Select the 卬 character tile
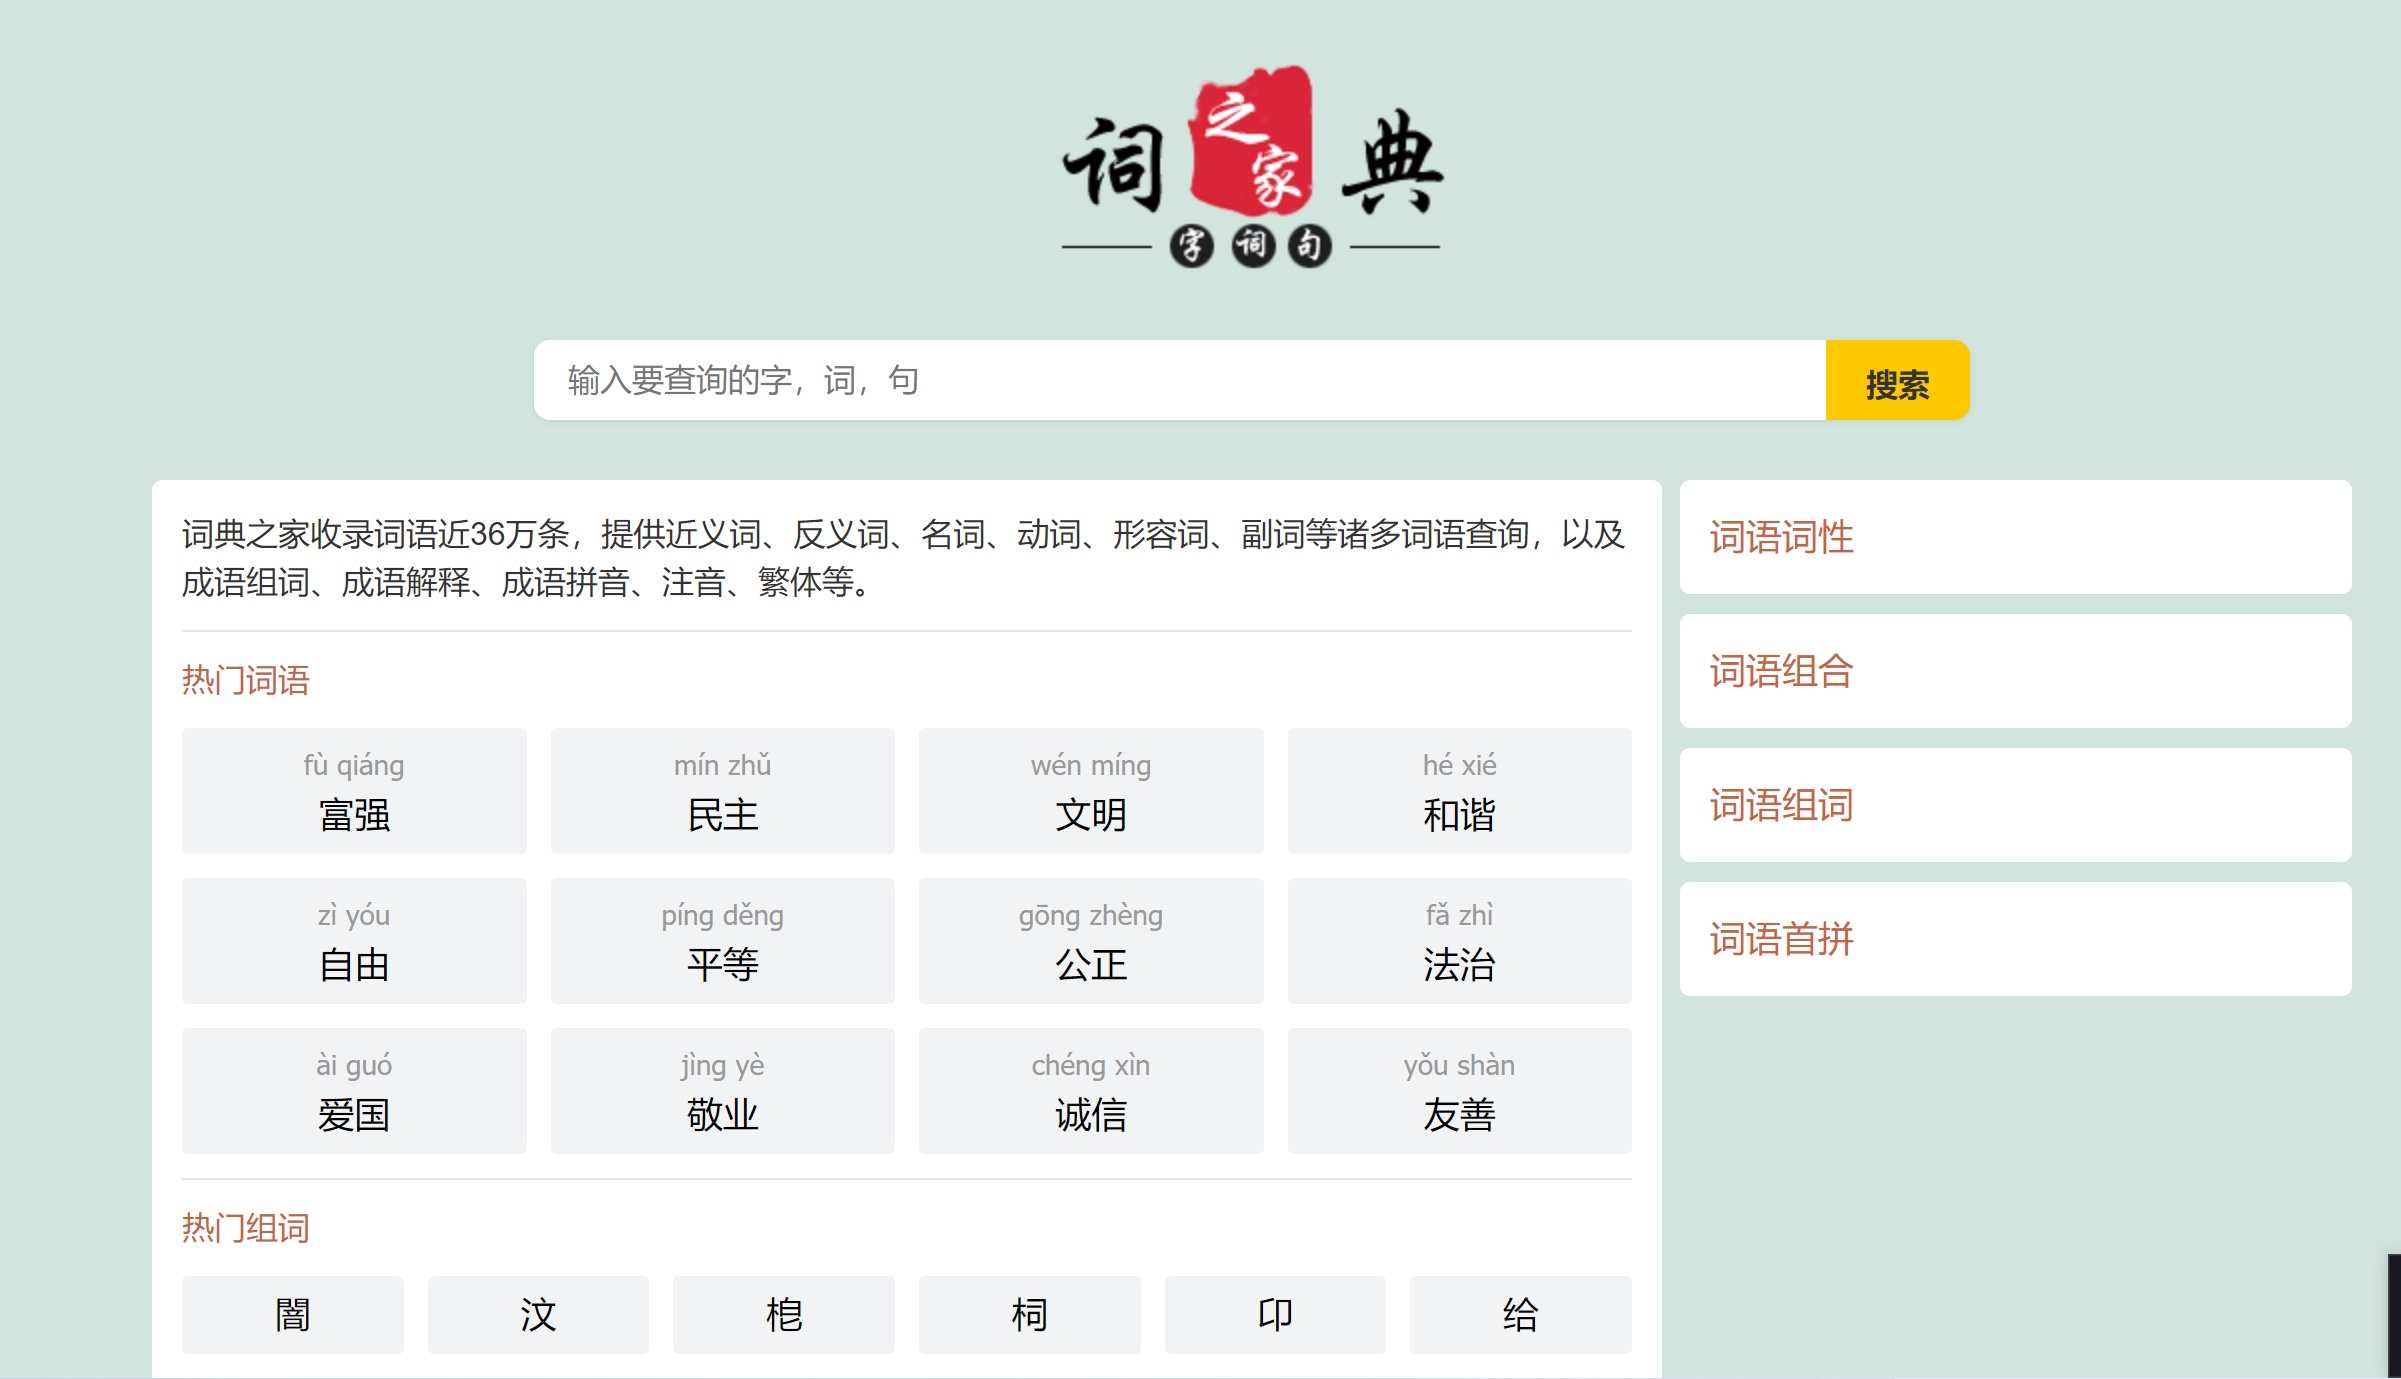The width and height of the screenshot is (2401, 1379). click(1275, 1315)
